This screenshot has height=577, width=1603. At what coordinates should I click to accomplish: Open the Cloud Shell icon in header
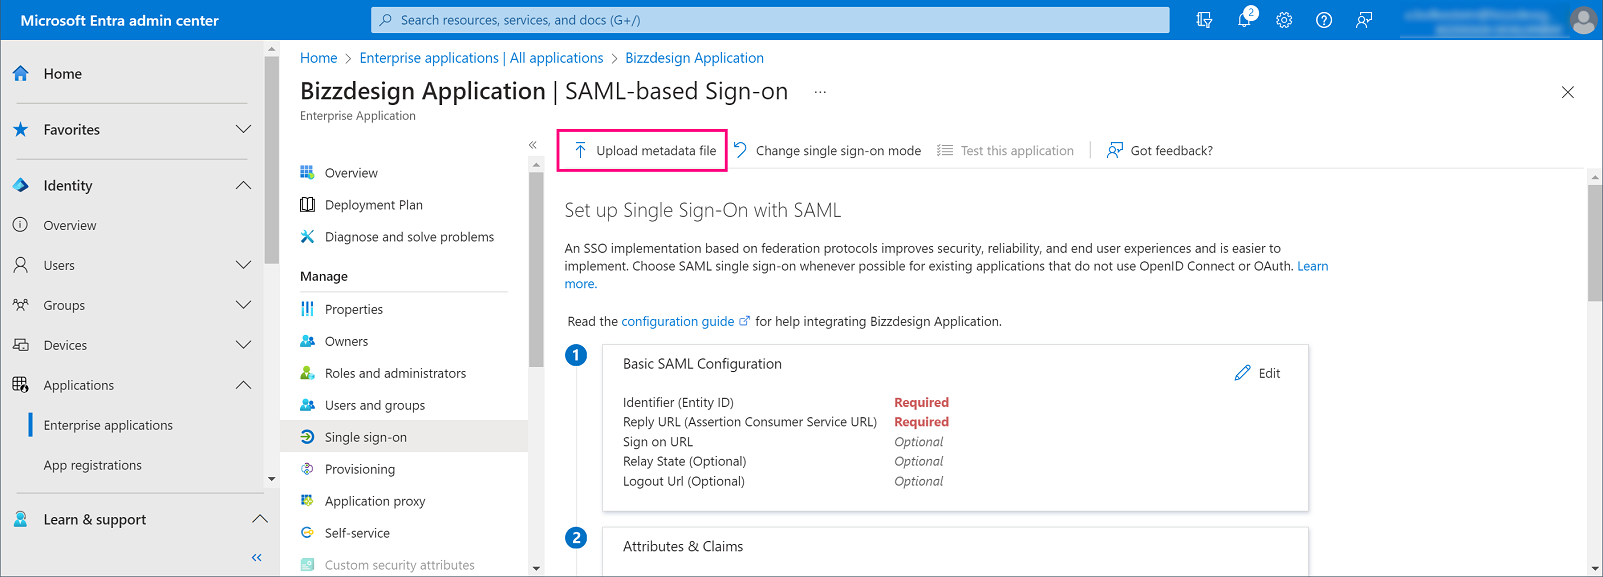click(x=1204, y=20)
